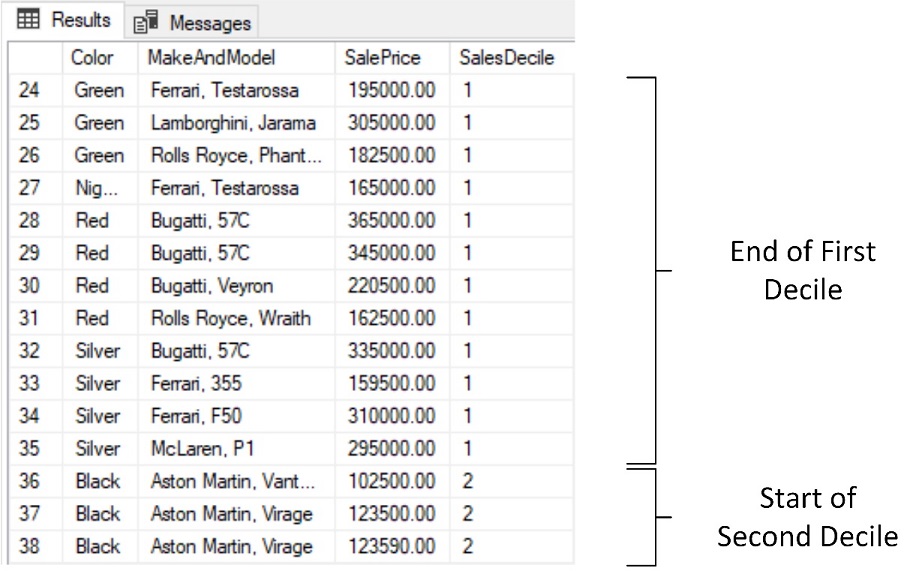
Task: Select row 36 row header
Action: click(x=30, y=481)
